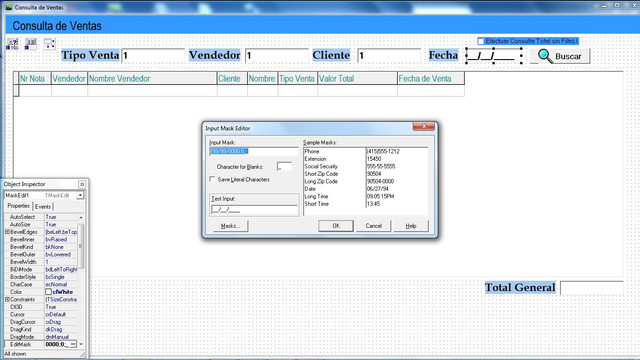Viewport: 640px width, 360px height.
Task: Select the BiDiMode property row
Action: (41, 269)
